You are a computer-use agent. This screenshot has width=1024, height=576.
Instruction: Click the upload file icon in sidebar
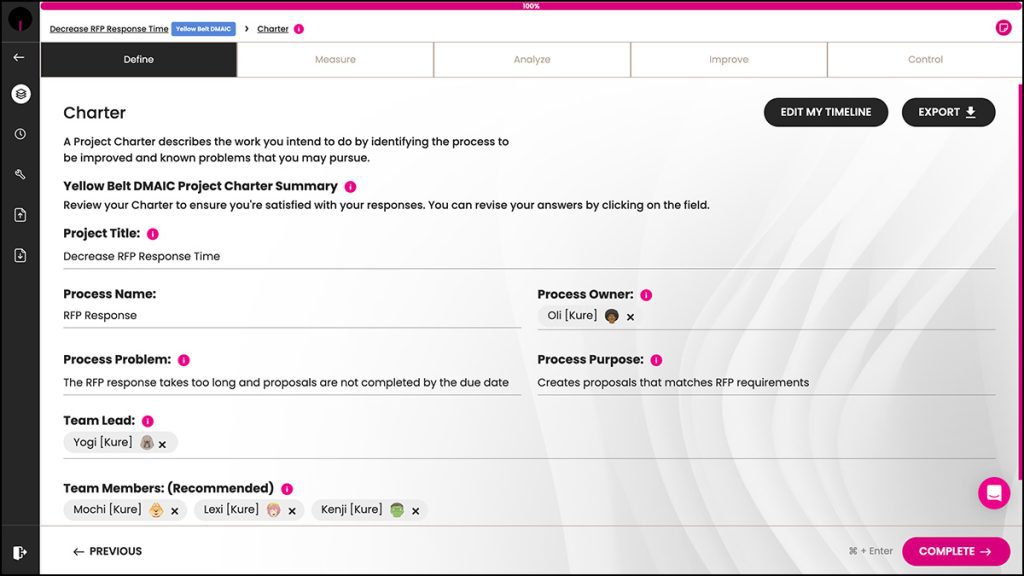tap(20, 215)
